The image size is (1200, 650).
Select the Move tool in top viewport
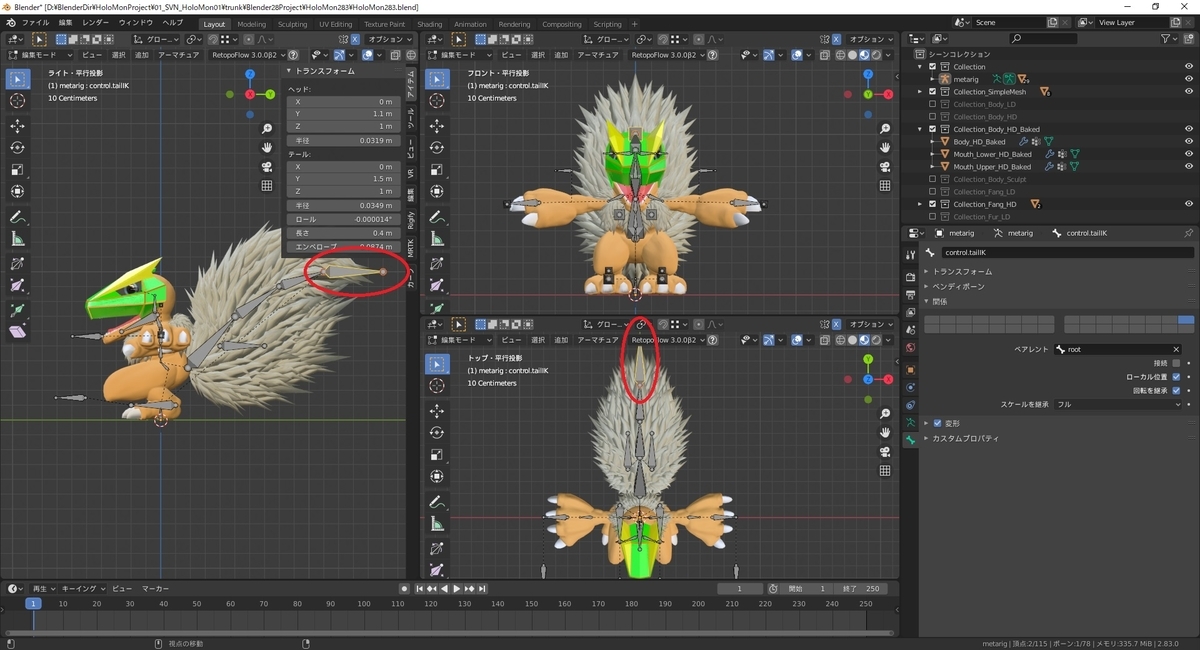437,411
